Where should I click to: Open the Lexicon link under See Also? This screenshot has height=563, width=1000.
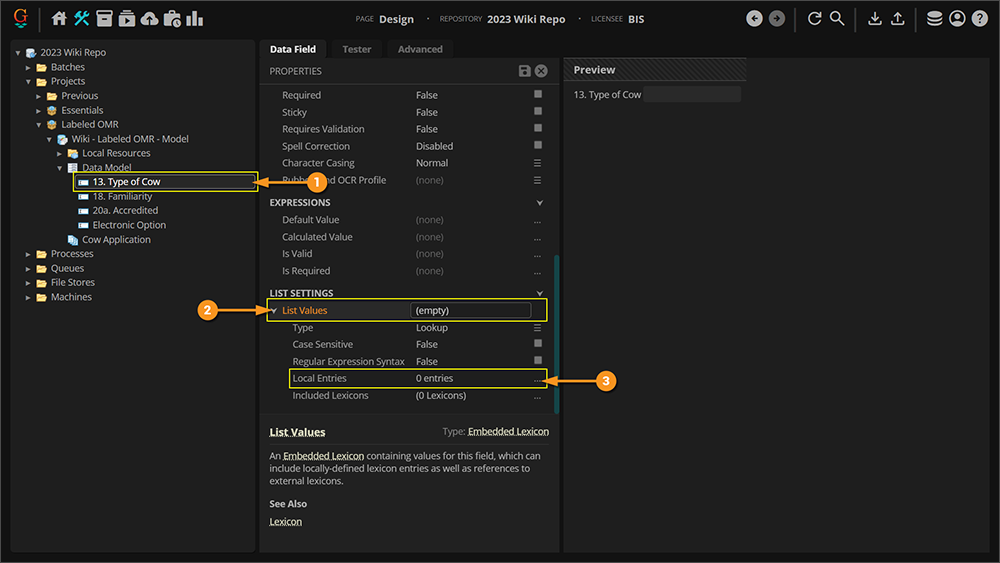click(285, 522)
